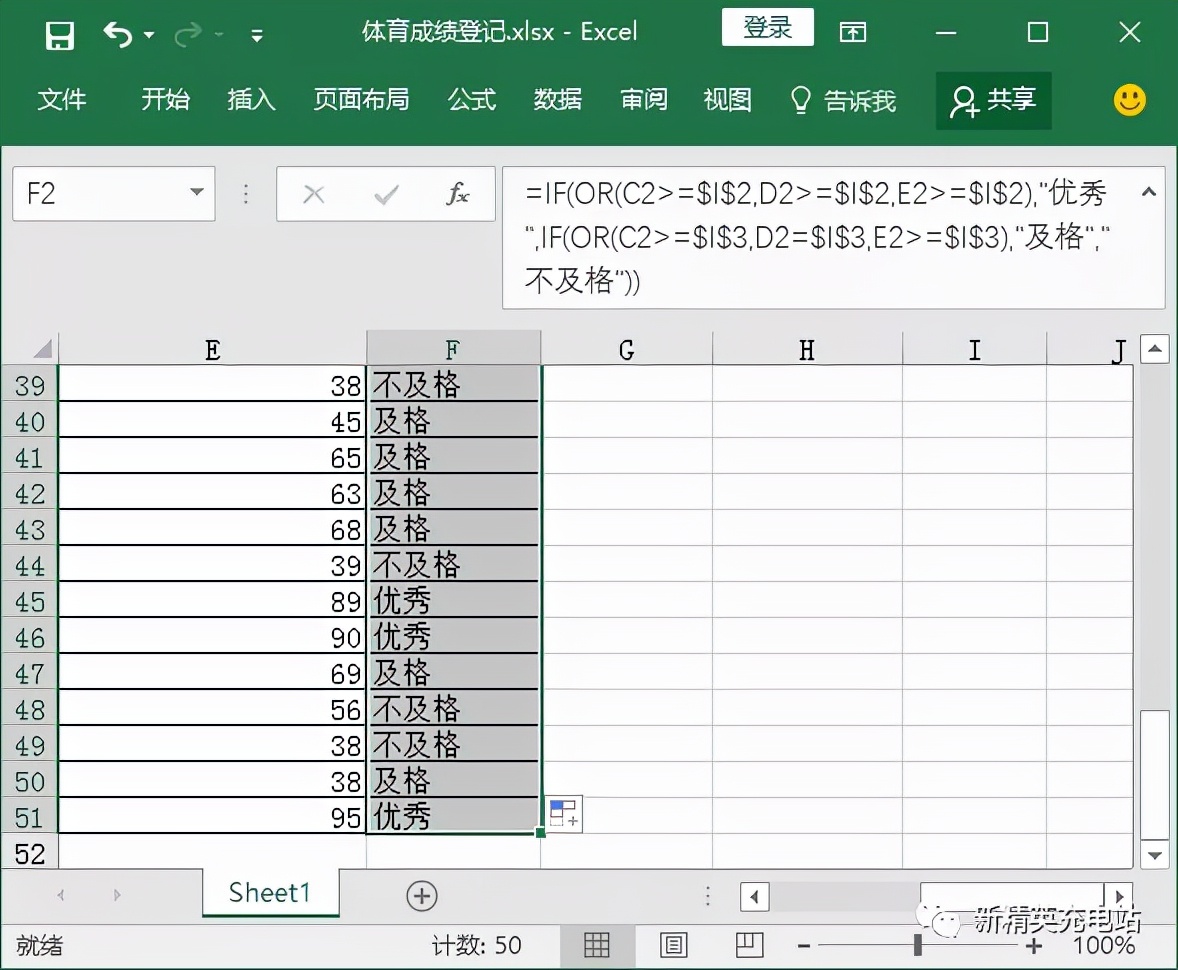Click the Save icon
Image resolution: width=1178 pixels, height=970 pixels.
[59, 32]
